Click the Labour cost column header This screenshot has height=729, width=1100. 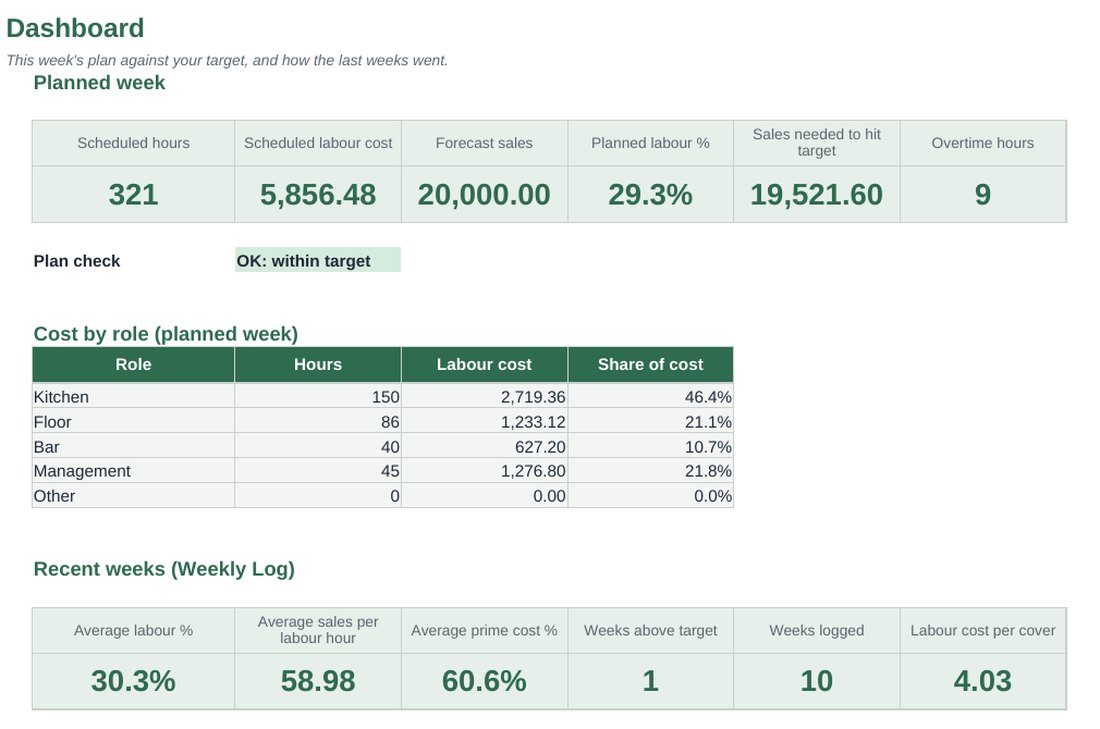pyautogui.click(x=484, y=365)
